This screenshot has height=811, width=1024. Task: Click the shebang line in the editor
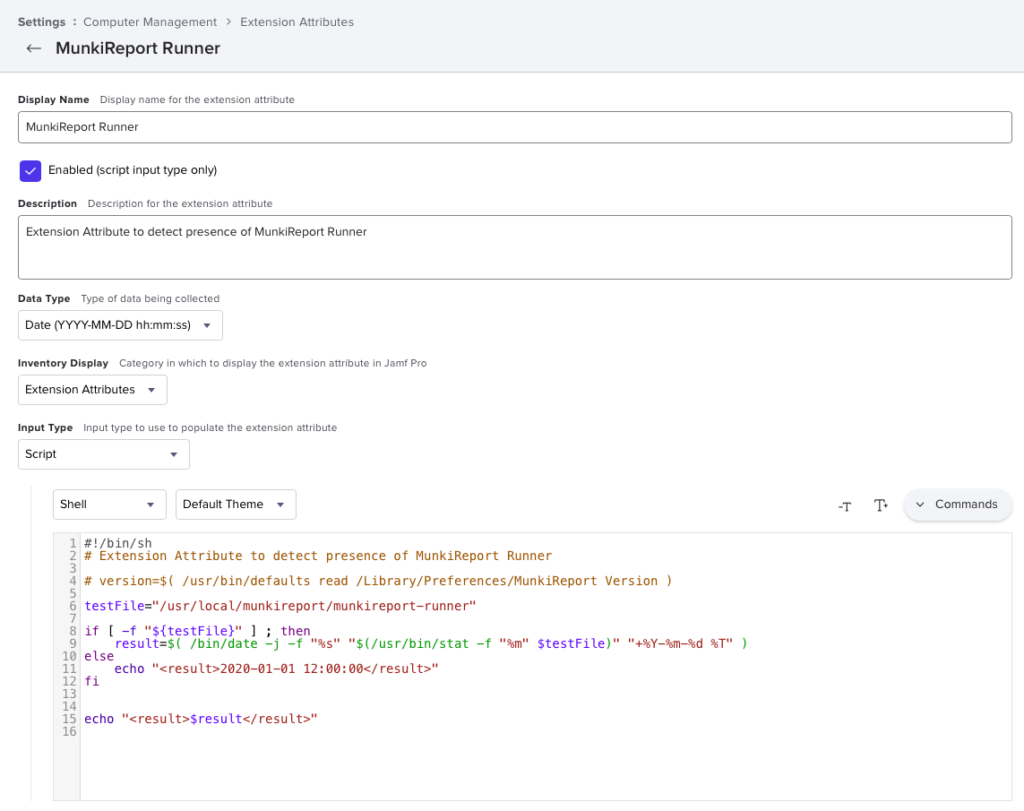(x=118, y=543)
